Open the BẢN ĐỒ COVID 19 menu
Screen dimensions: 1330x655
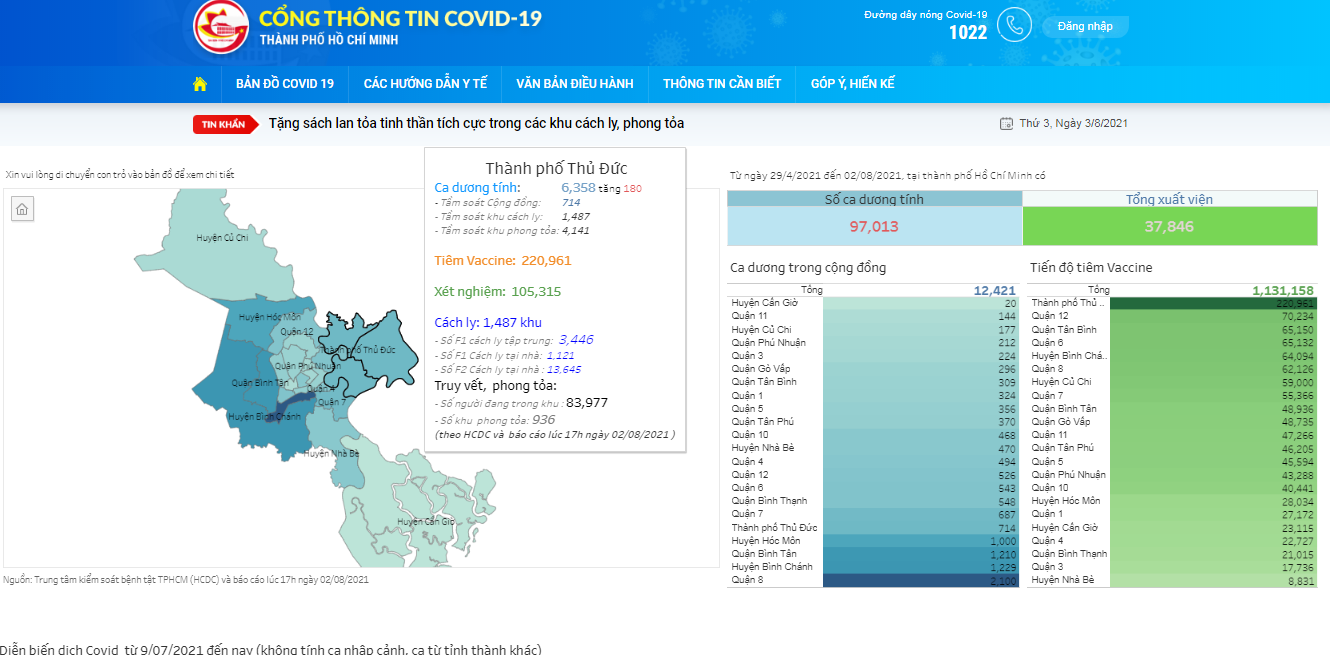tap(285, 84)
